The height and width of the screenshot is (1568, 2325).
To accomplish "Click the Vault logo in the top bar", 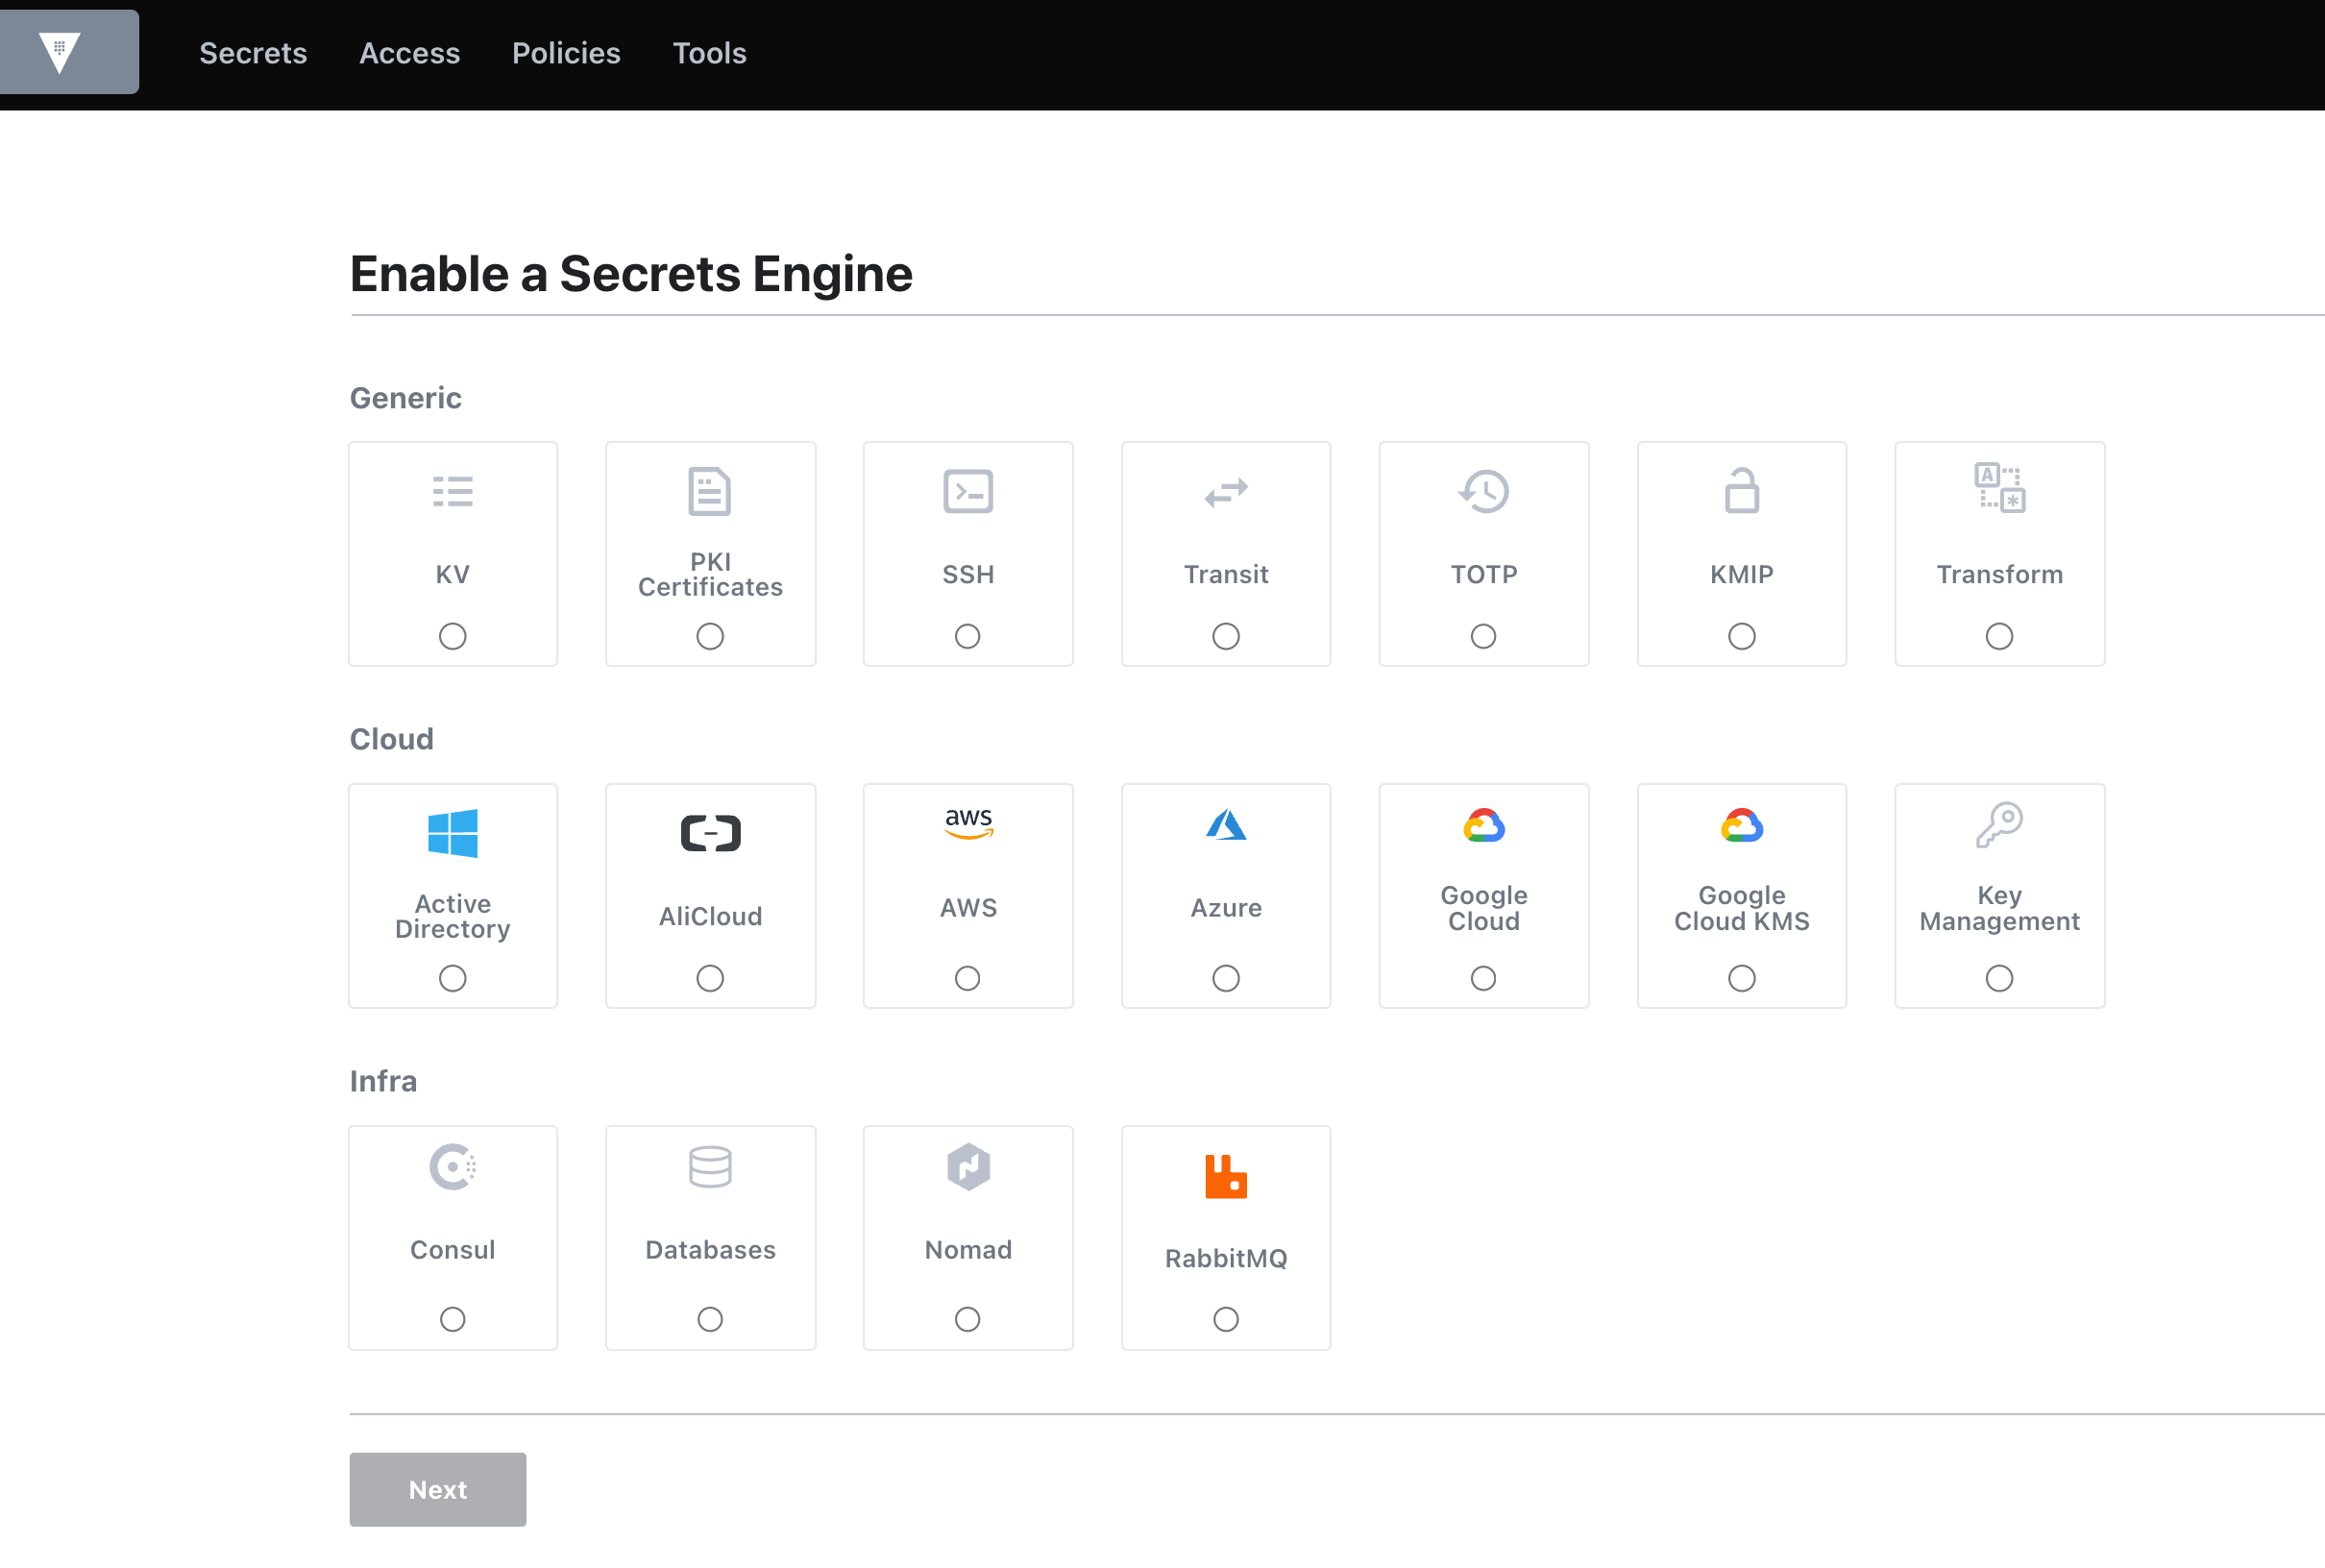I will point(60,52).
